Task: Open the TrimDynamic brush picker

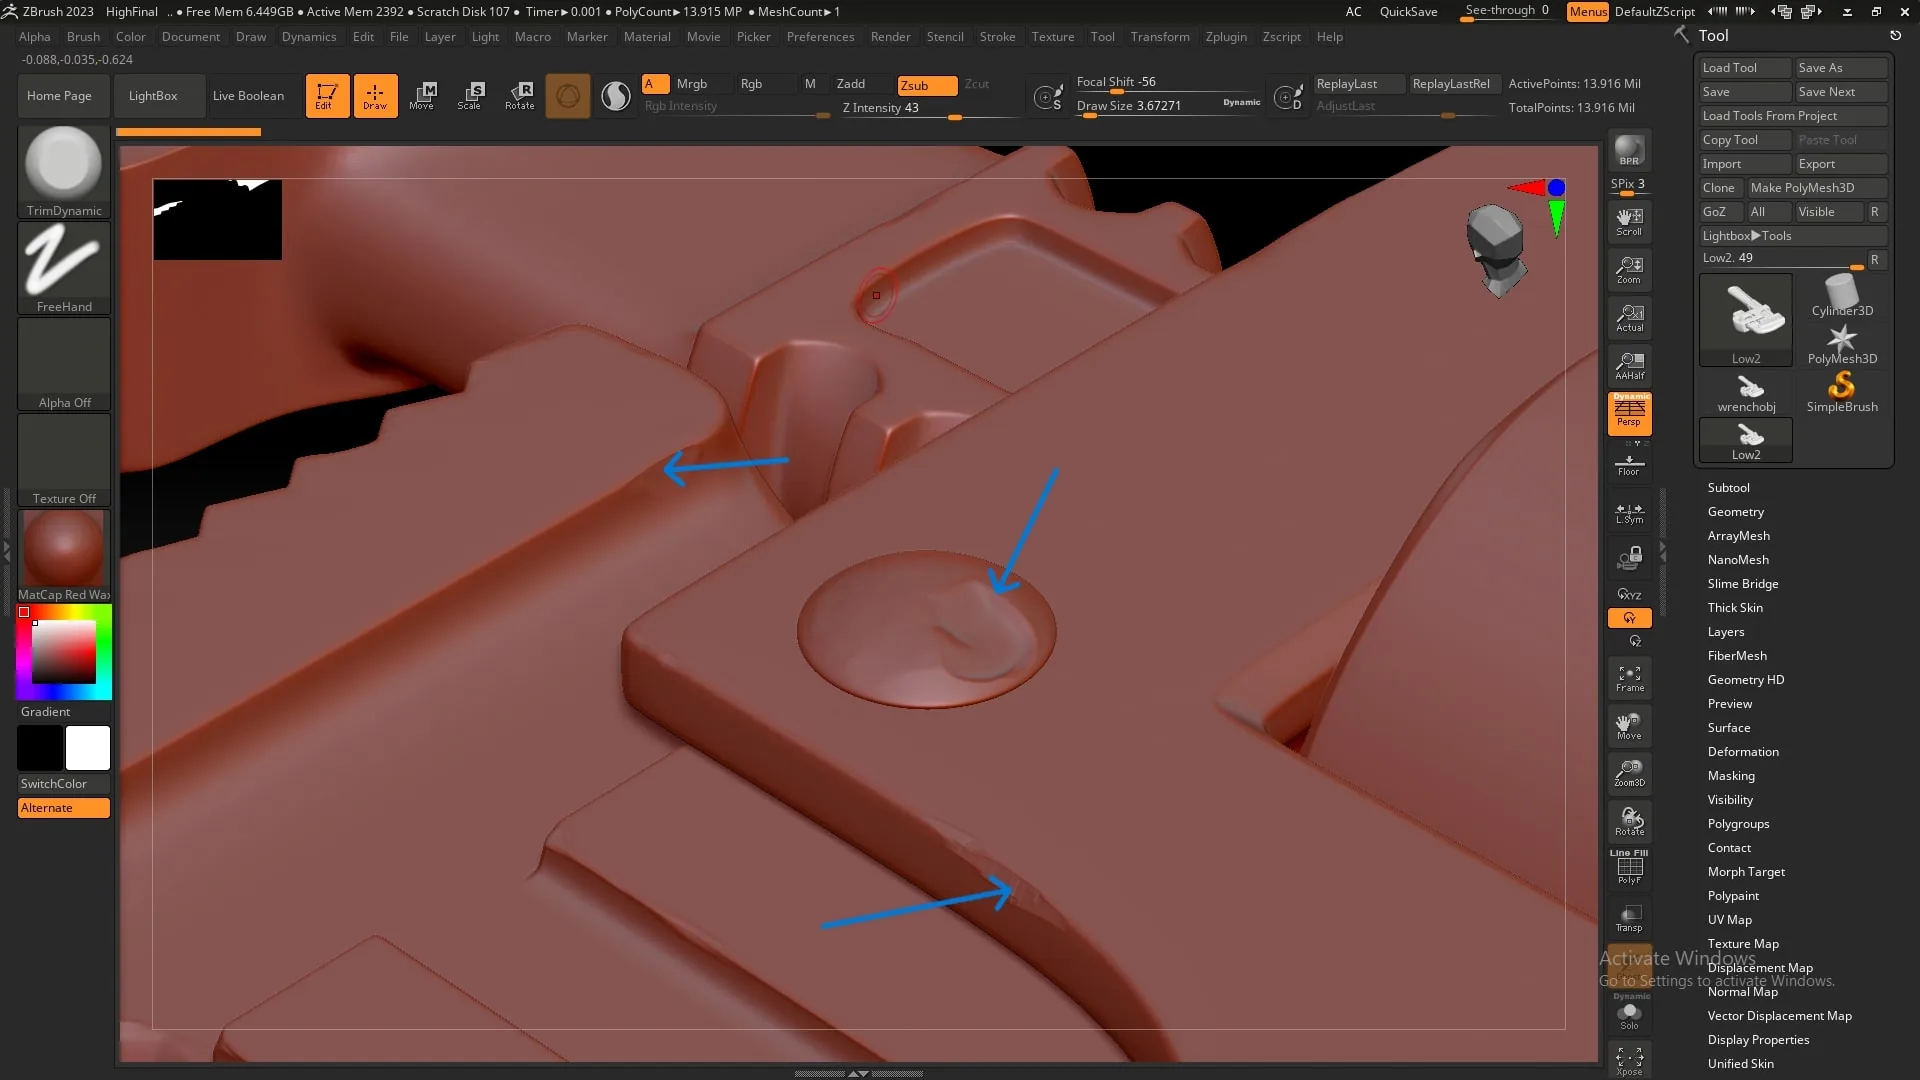Action: (x=64, y=171)
